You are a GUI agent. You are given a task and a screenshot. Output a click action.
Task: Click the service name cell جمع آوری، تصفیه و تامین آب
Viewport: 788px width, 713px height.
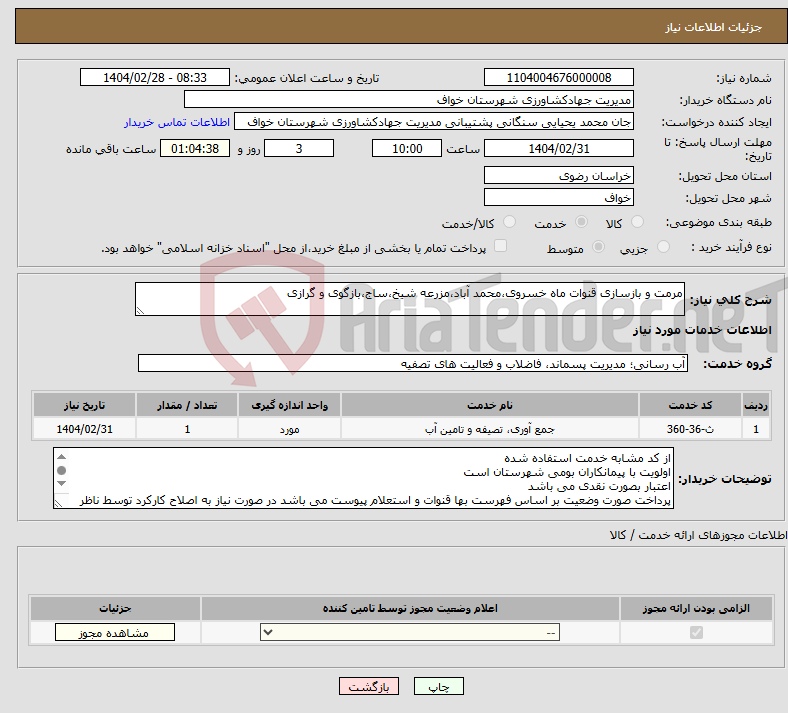(x=490, y=429)
